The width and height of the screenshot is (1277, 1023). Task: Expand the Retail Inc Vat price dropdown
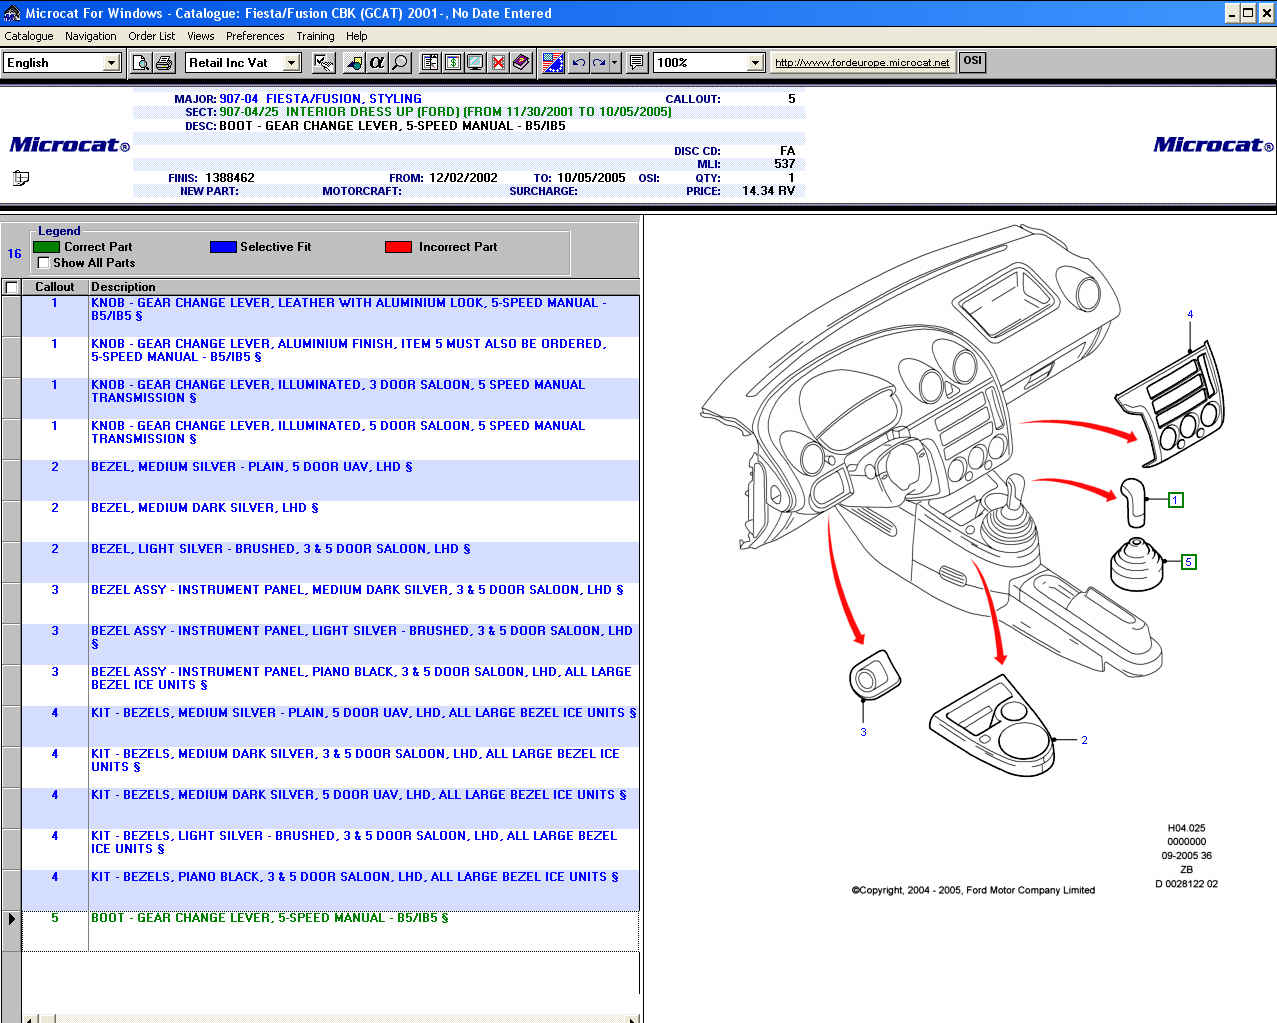click(291, 63)
